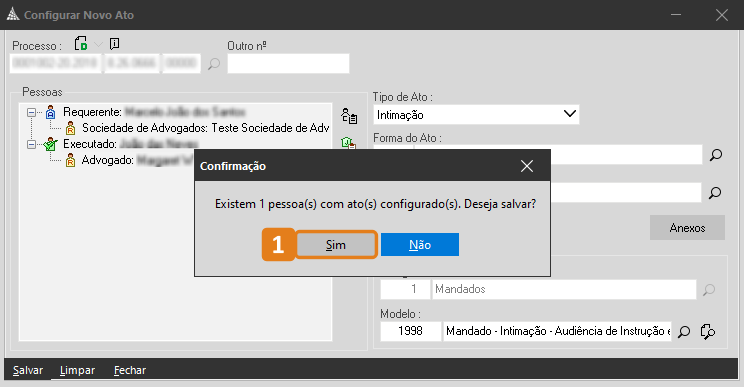
Task: Decline saving with the Não button
Action: tap(420, 245)
